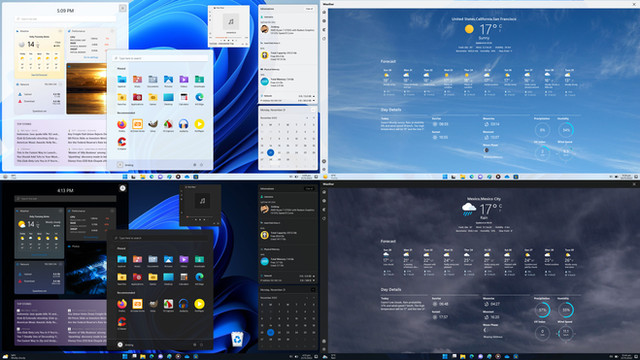Image resolution: width=640 pixels, height=360 pixels.
Task: Open the blue Photos image in dark widgets panel
Action: pyautogui.click(x=86, y=269)
